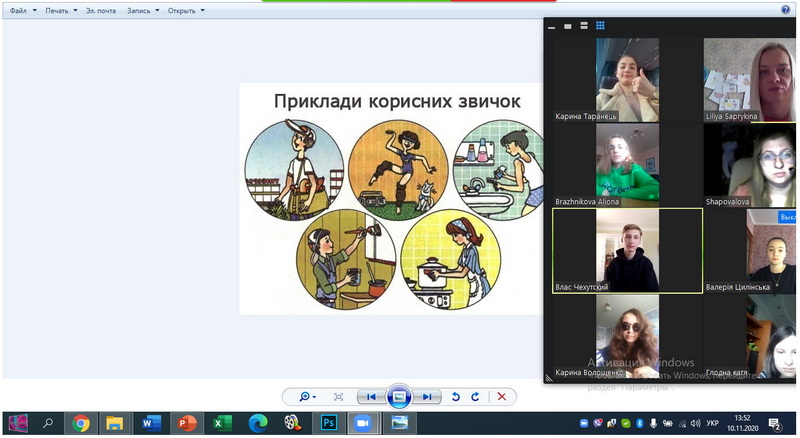Open Movie Maker from taskbar
Screen dimensions: 800x438
click(292, 423)
